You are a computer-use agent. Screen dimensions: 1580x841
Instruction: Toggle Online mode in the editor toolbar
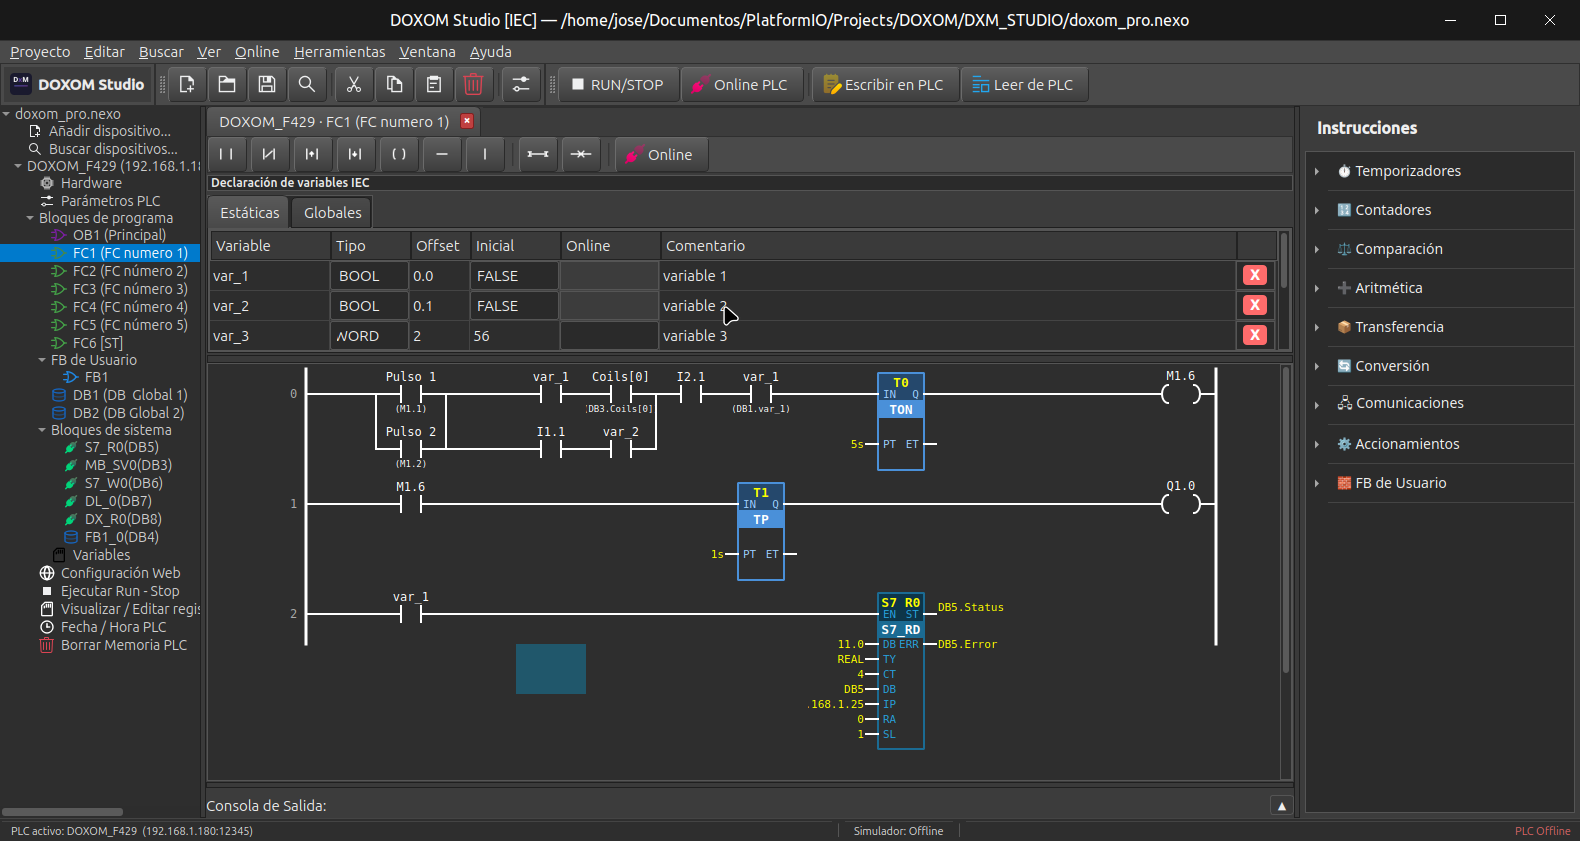tap(660, 154)
